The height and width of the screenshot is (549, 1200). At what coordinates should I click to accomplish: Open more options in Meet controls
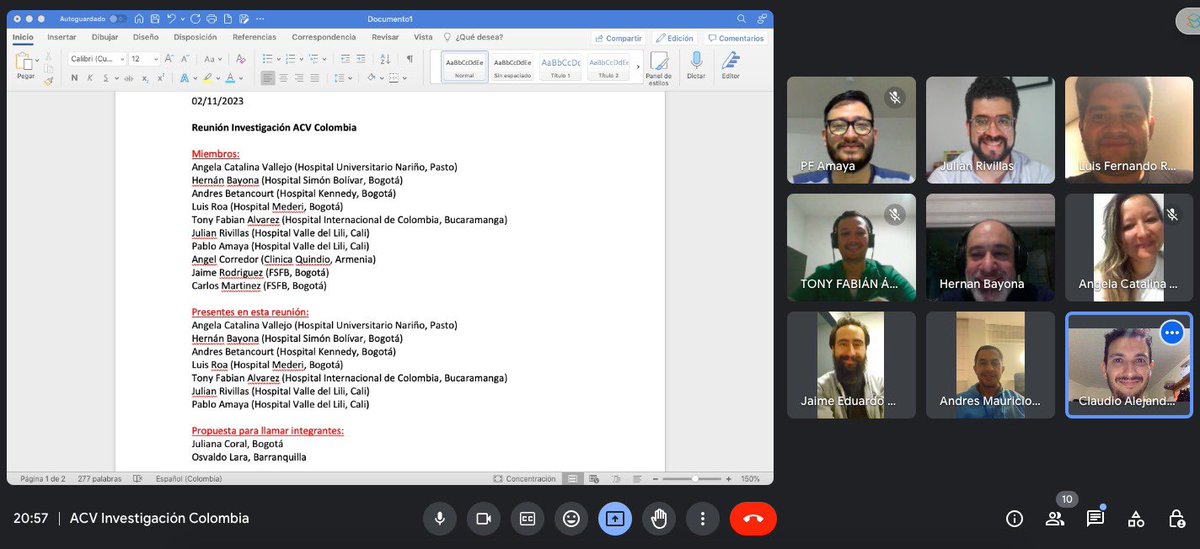tap(703, 518)
